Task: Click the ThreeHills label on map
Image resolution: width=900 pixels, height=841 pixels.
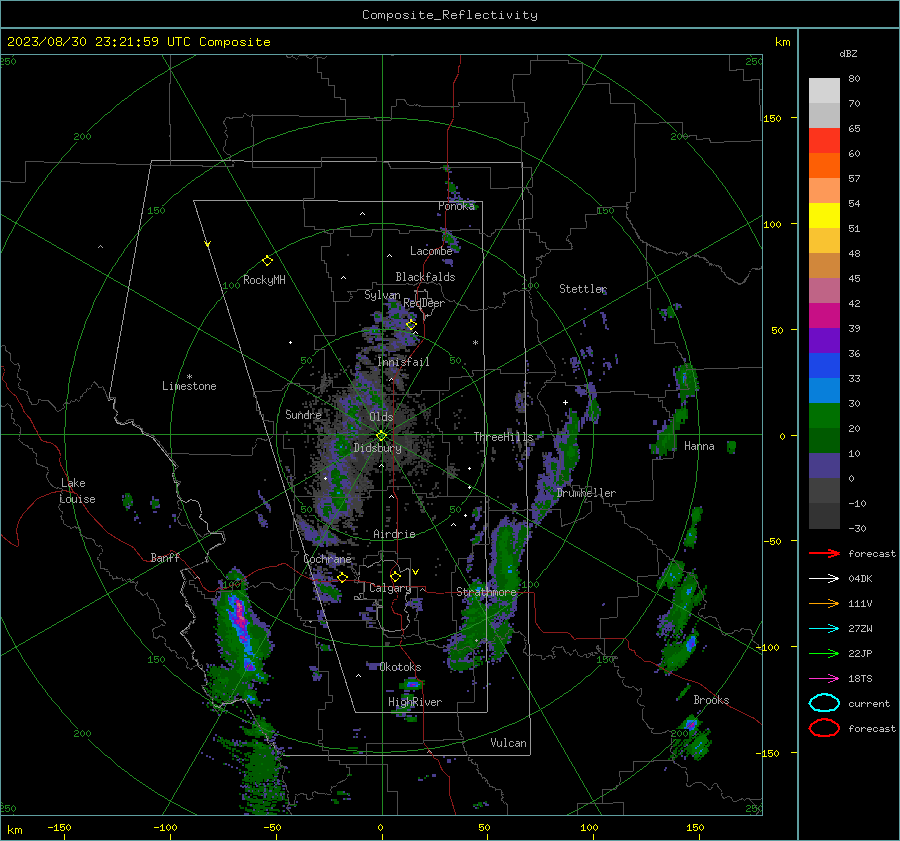Action: [503, 437]
